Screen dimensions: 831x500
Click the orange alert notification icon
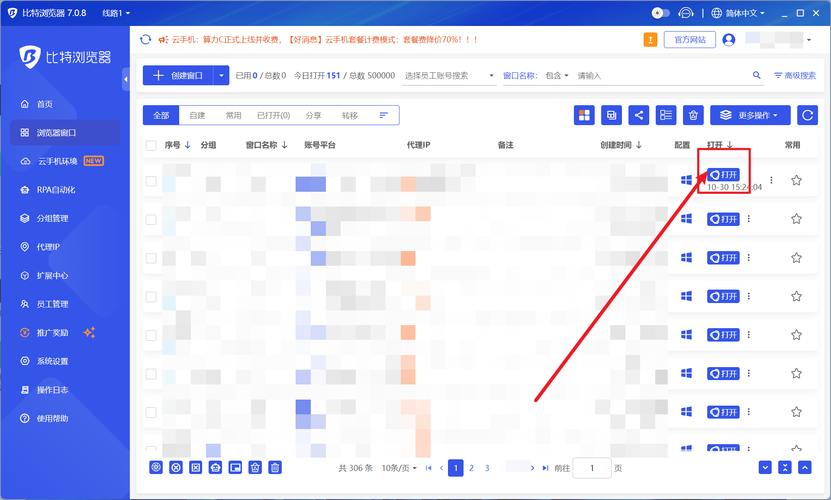tap(648, 40)
